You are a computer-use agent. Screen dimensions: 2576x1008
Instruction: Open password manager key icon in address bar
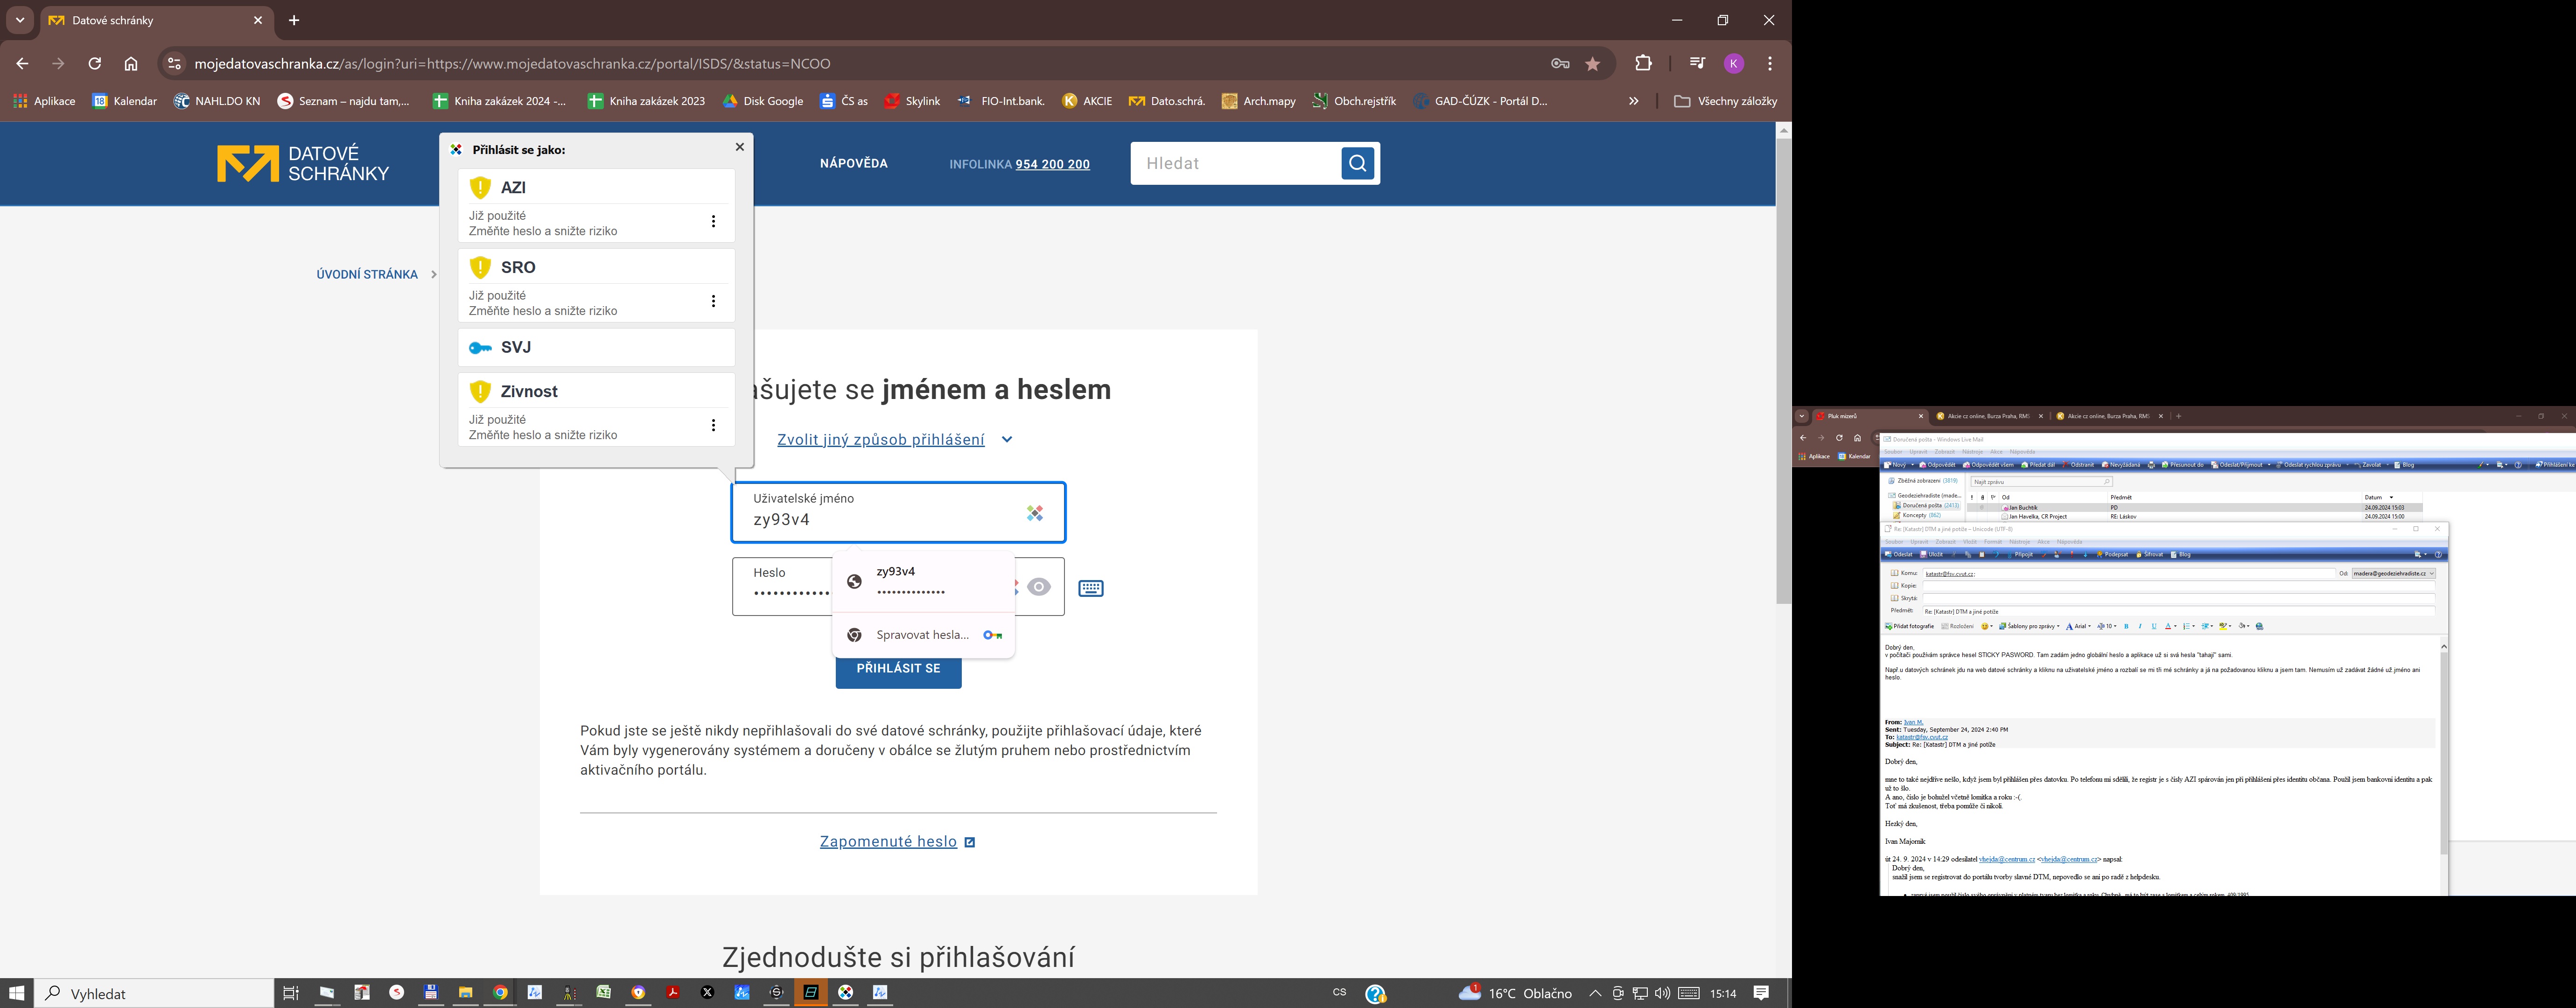[1560, 64]
